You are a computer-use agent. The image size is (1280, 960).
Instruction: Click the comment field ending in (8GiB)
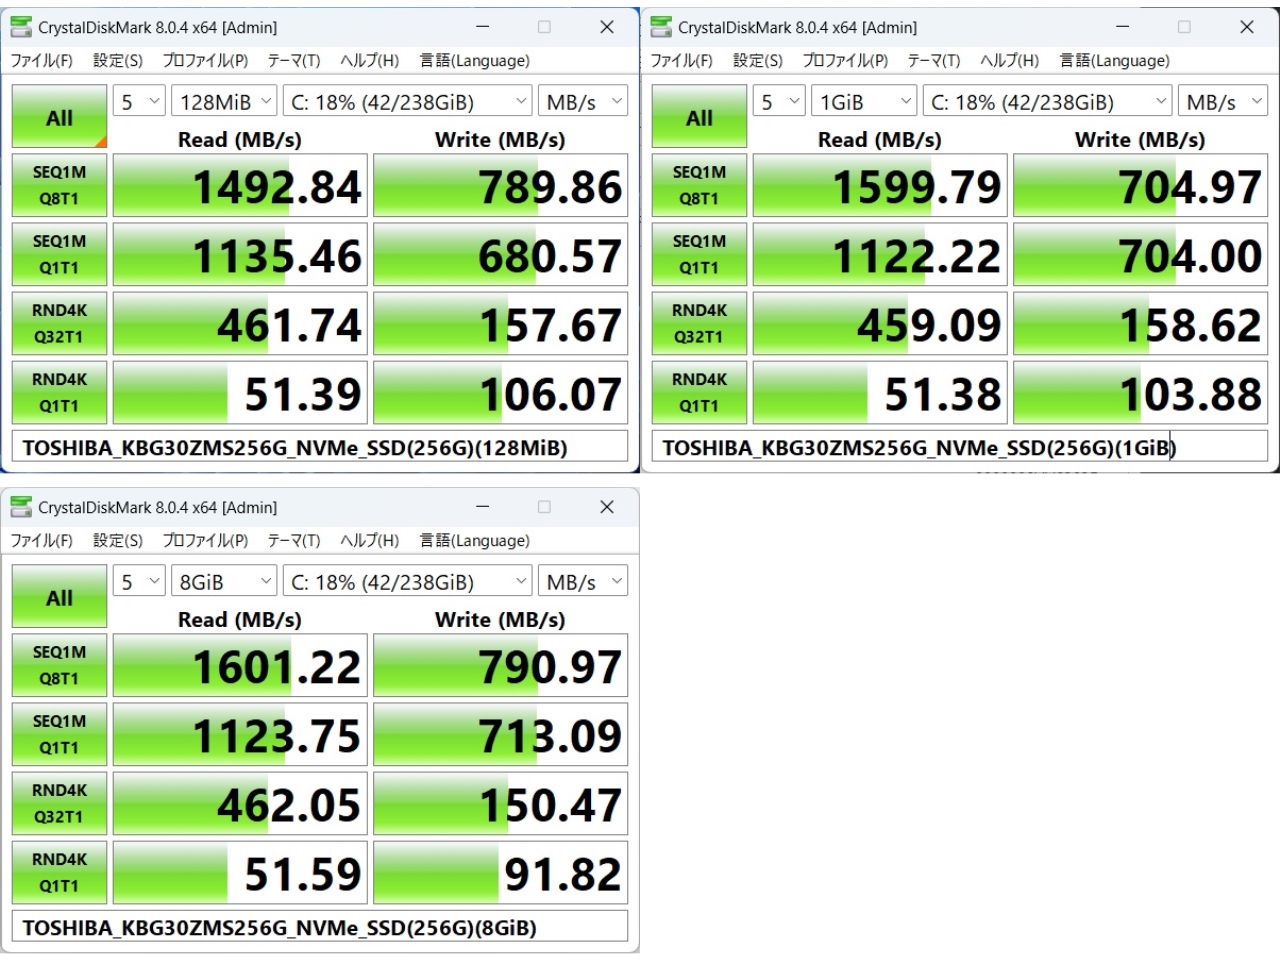[320, 927]
